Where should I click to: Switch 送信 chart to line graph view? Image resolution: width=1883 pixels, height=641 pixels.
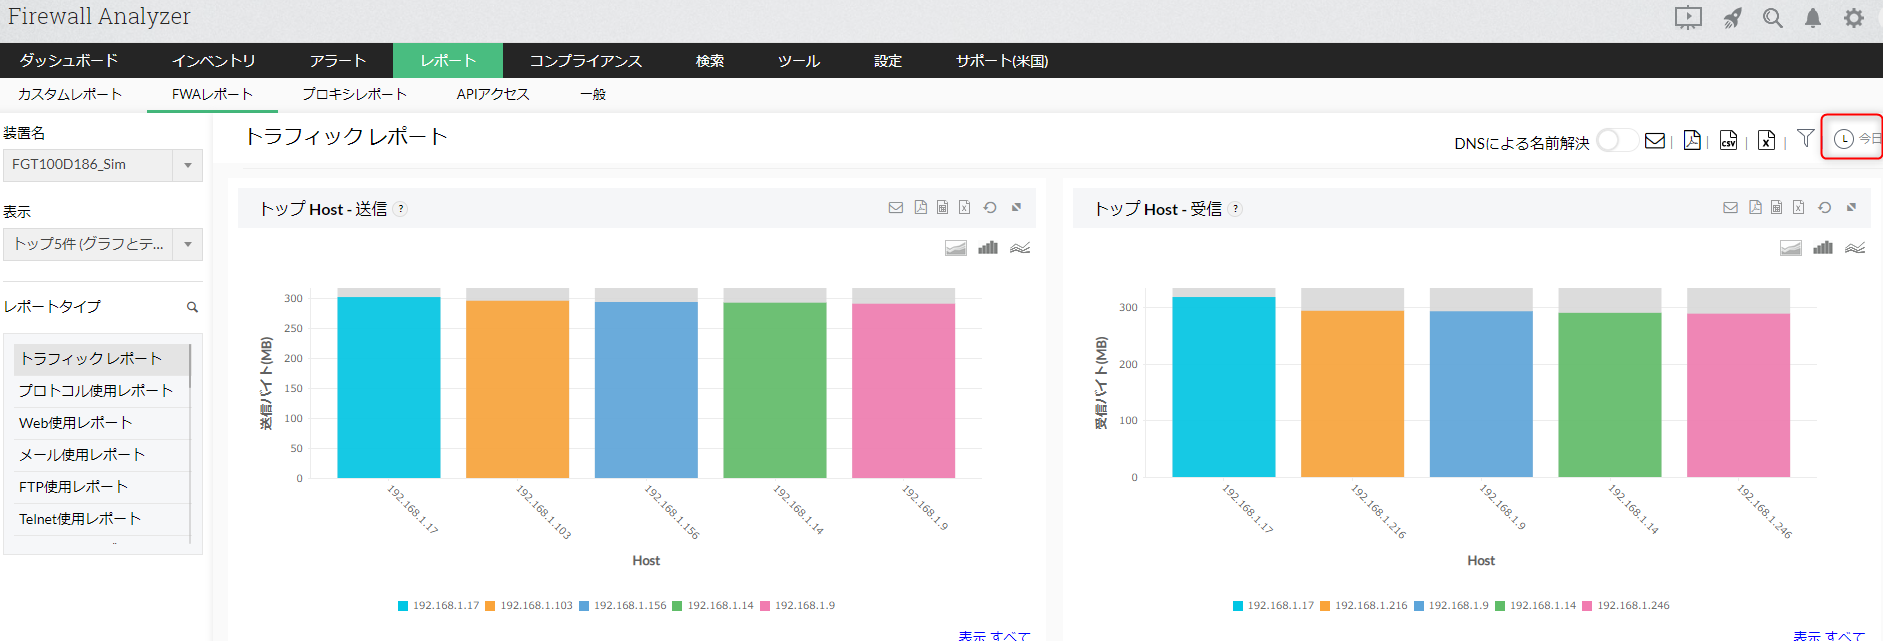coord(1020,248)
